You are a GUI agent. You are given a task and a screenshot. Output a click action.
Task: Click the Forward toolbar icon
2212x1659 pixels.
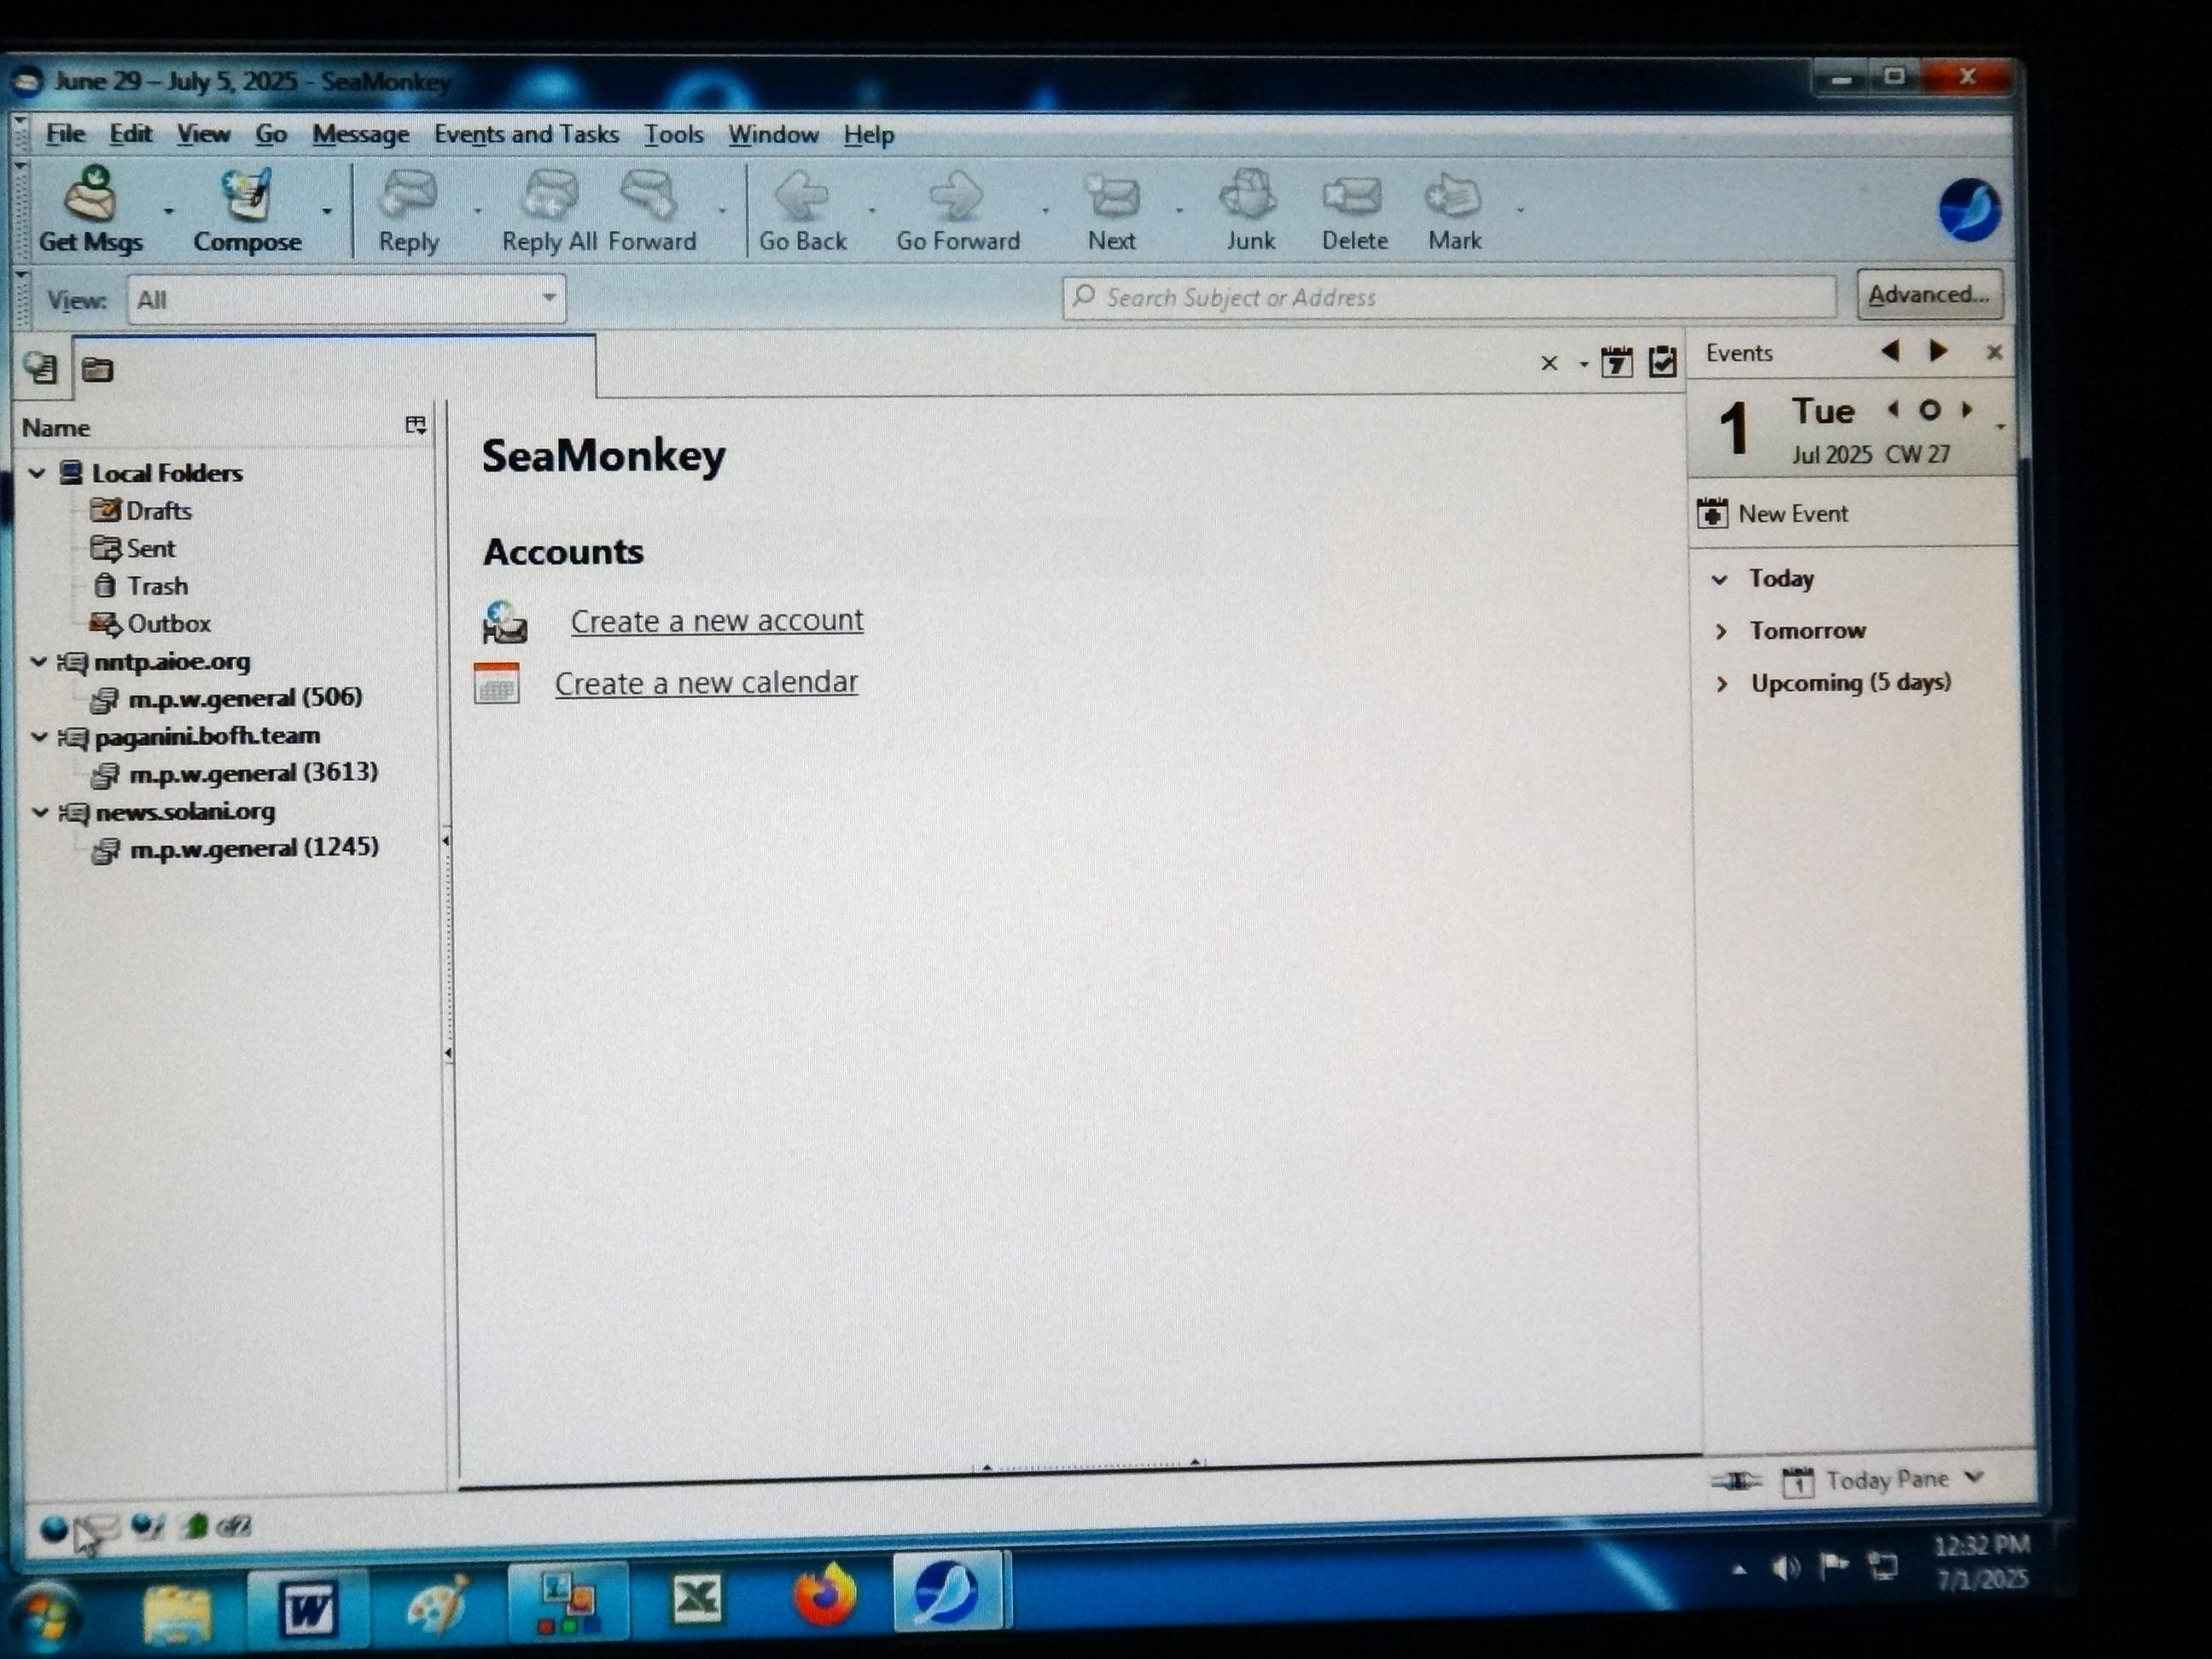click(650, 194)
